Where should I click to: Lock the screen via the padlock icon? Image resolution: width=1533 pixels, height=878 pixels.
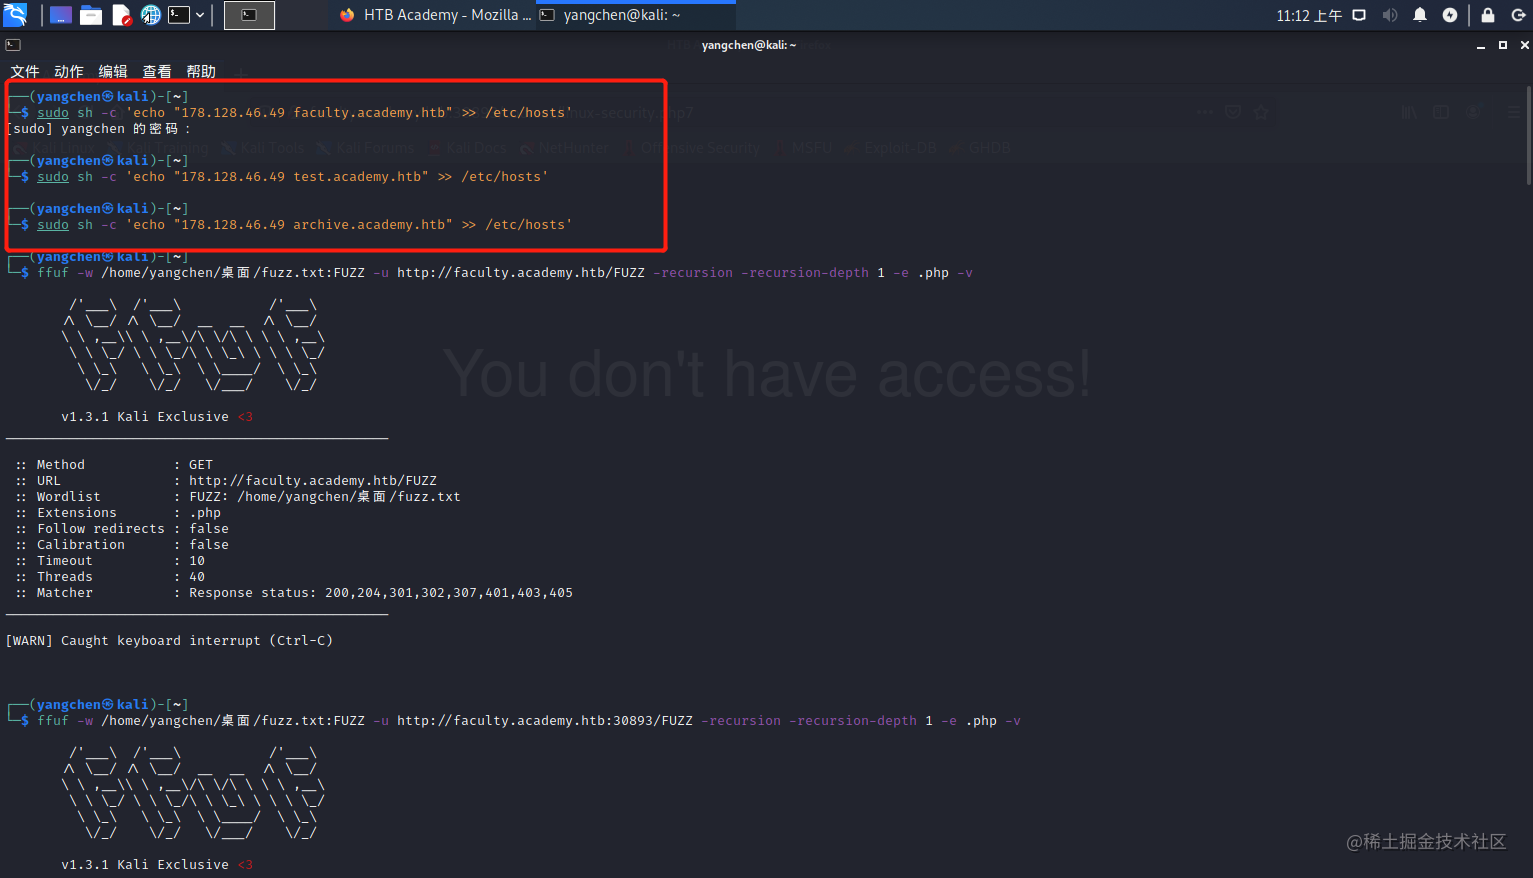click(x=1487, y=14)
